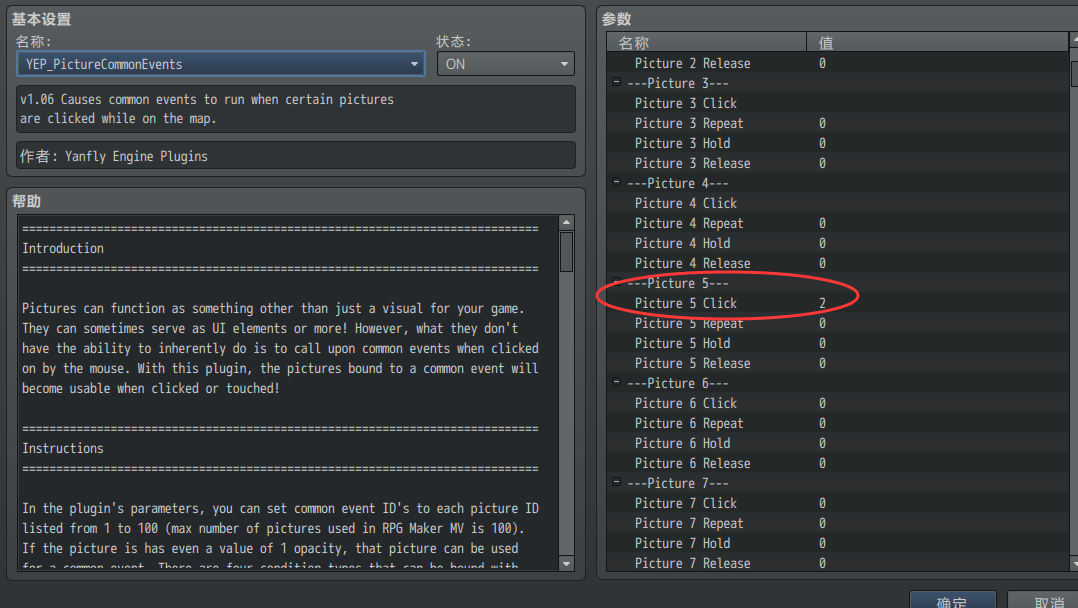Select the Picture 5 Click parameter row
Image resolution: width=1078 pixels, height=608 pixels.
click(837, 303)
